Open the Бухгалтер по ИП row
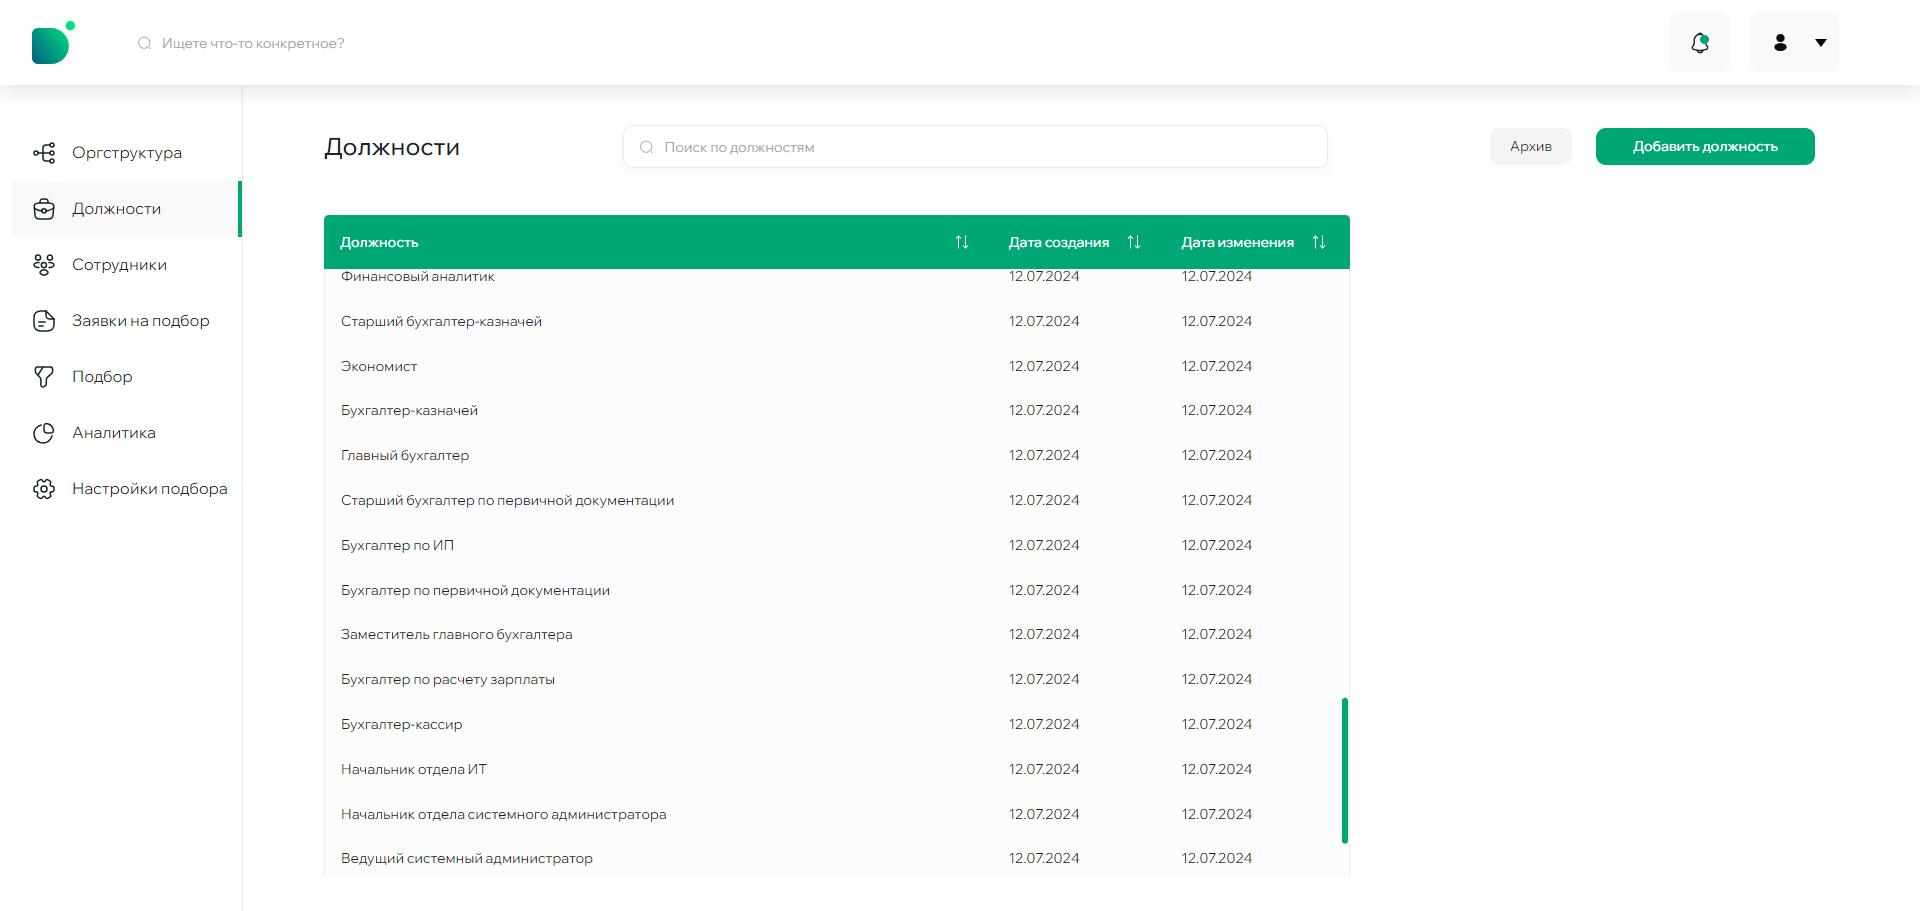The image size is (1920, 911). click(x=836, y=545)
